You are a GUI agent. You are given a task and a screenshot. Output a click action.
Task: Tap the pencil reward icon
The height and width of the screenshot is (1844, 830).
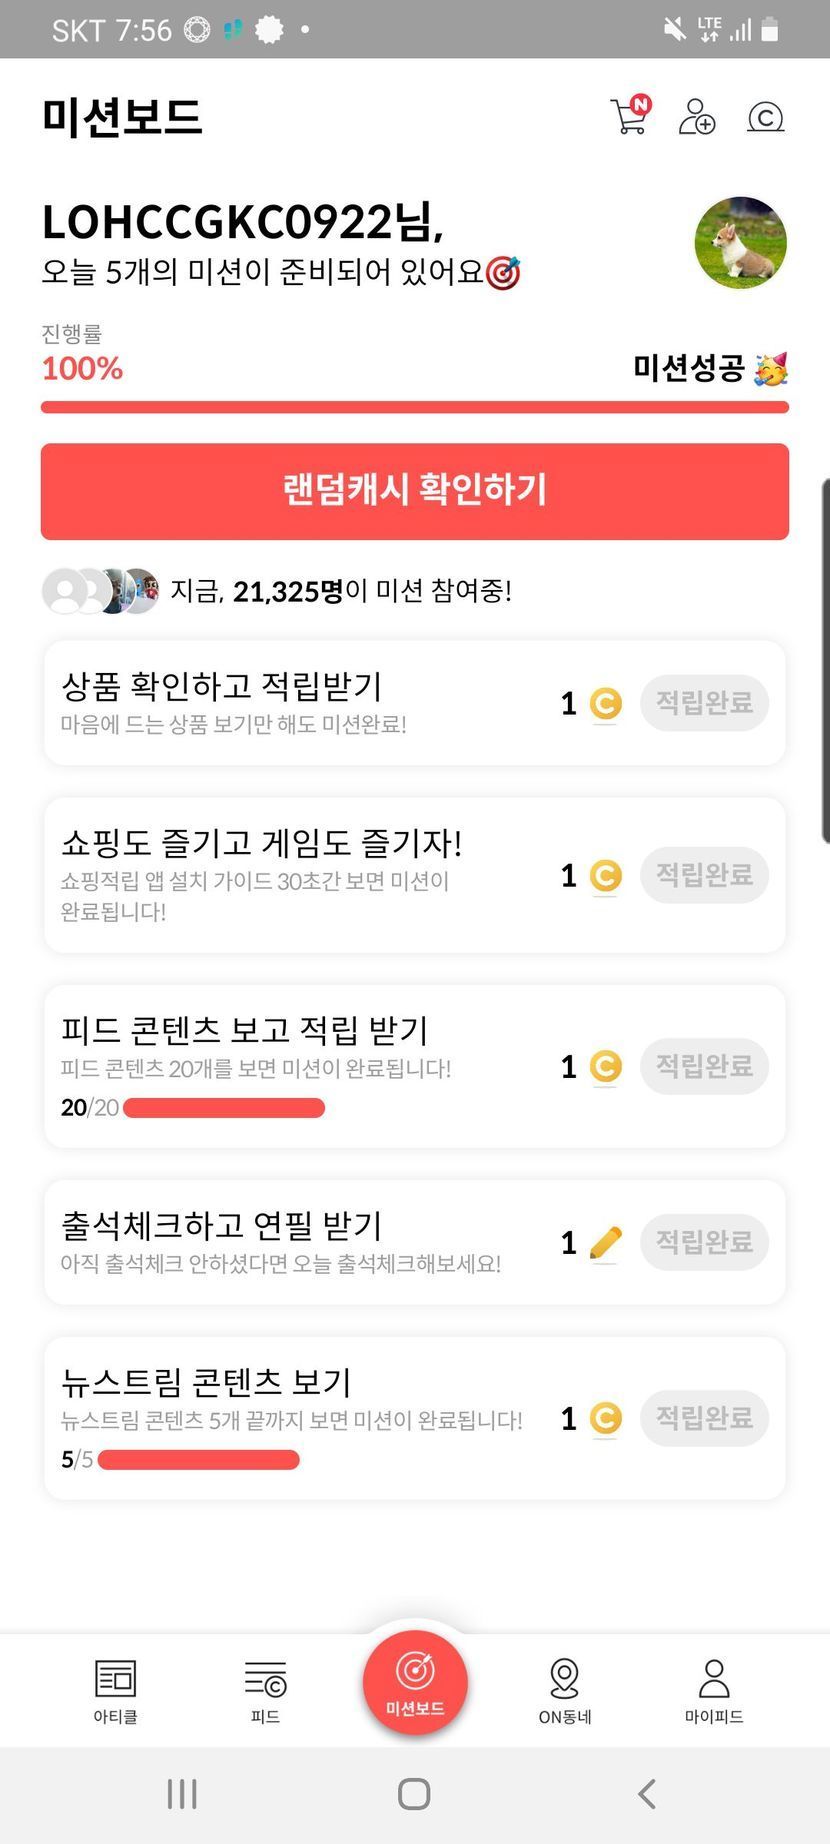click(605, 1243)
